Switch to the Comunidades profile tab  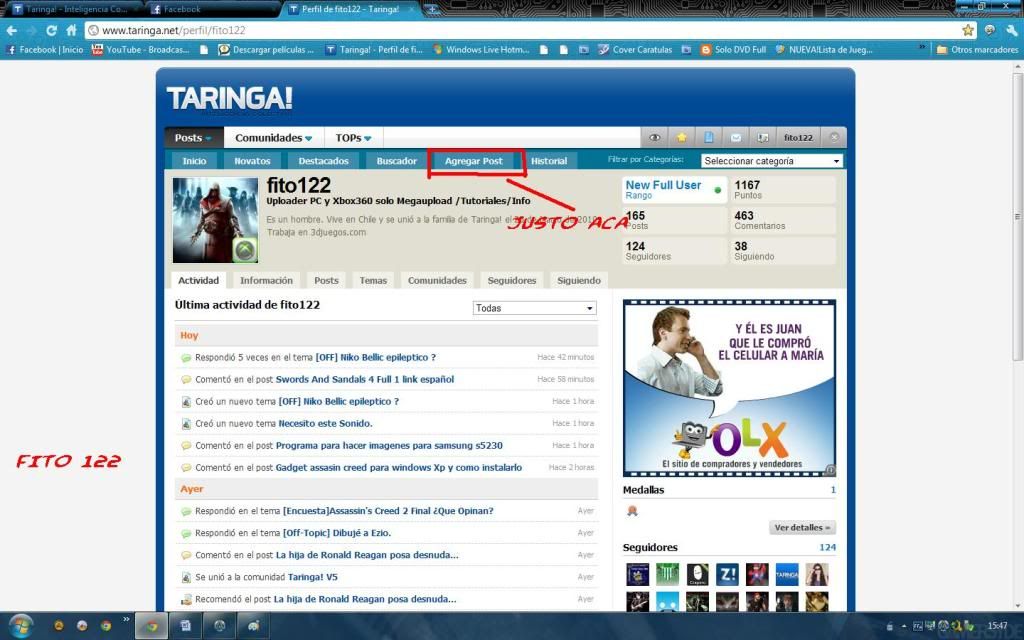pyautogui.click(x=437, y=280)
